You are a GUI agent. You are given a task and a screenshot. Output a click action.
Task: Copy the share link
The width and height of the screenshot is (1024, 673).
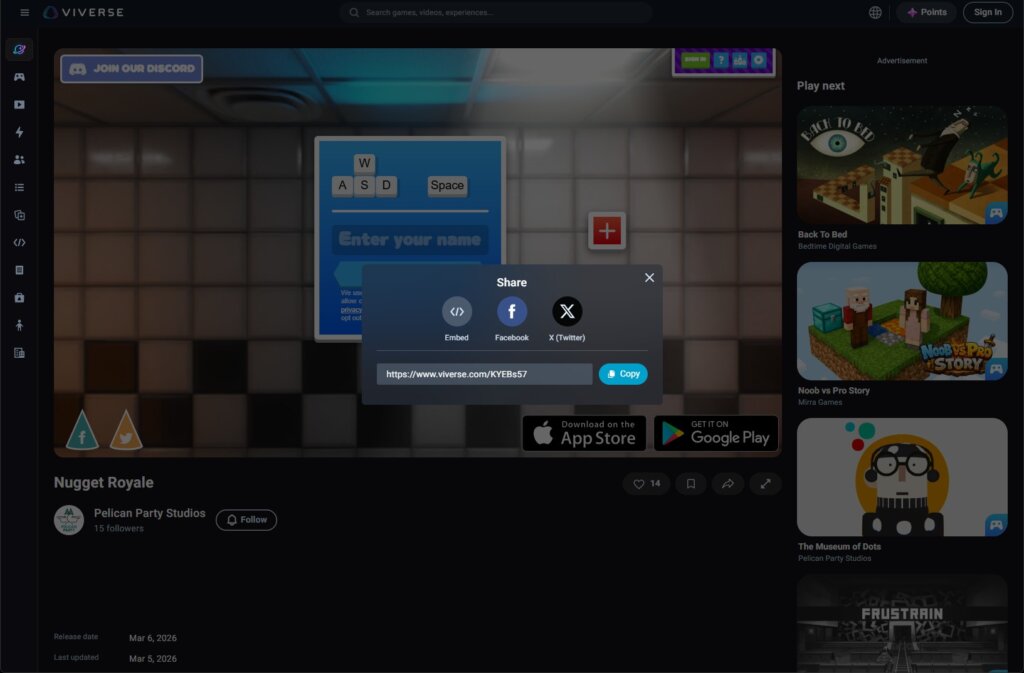click(623, 374)
